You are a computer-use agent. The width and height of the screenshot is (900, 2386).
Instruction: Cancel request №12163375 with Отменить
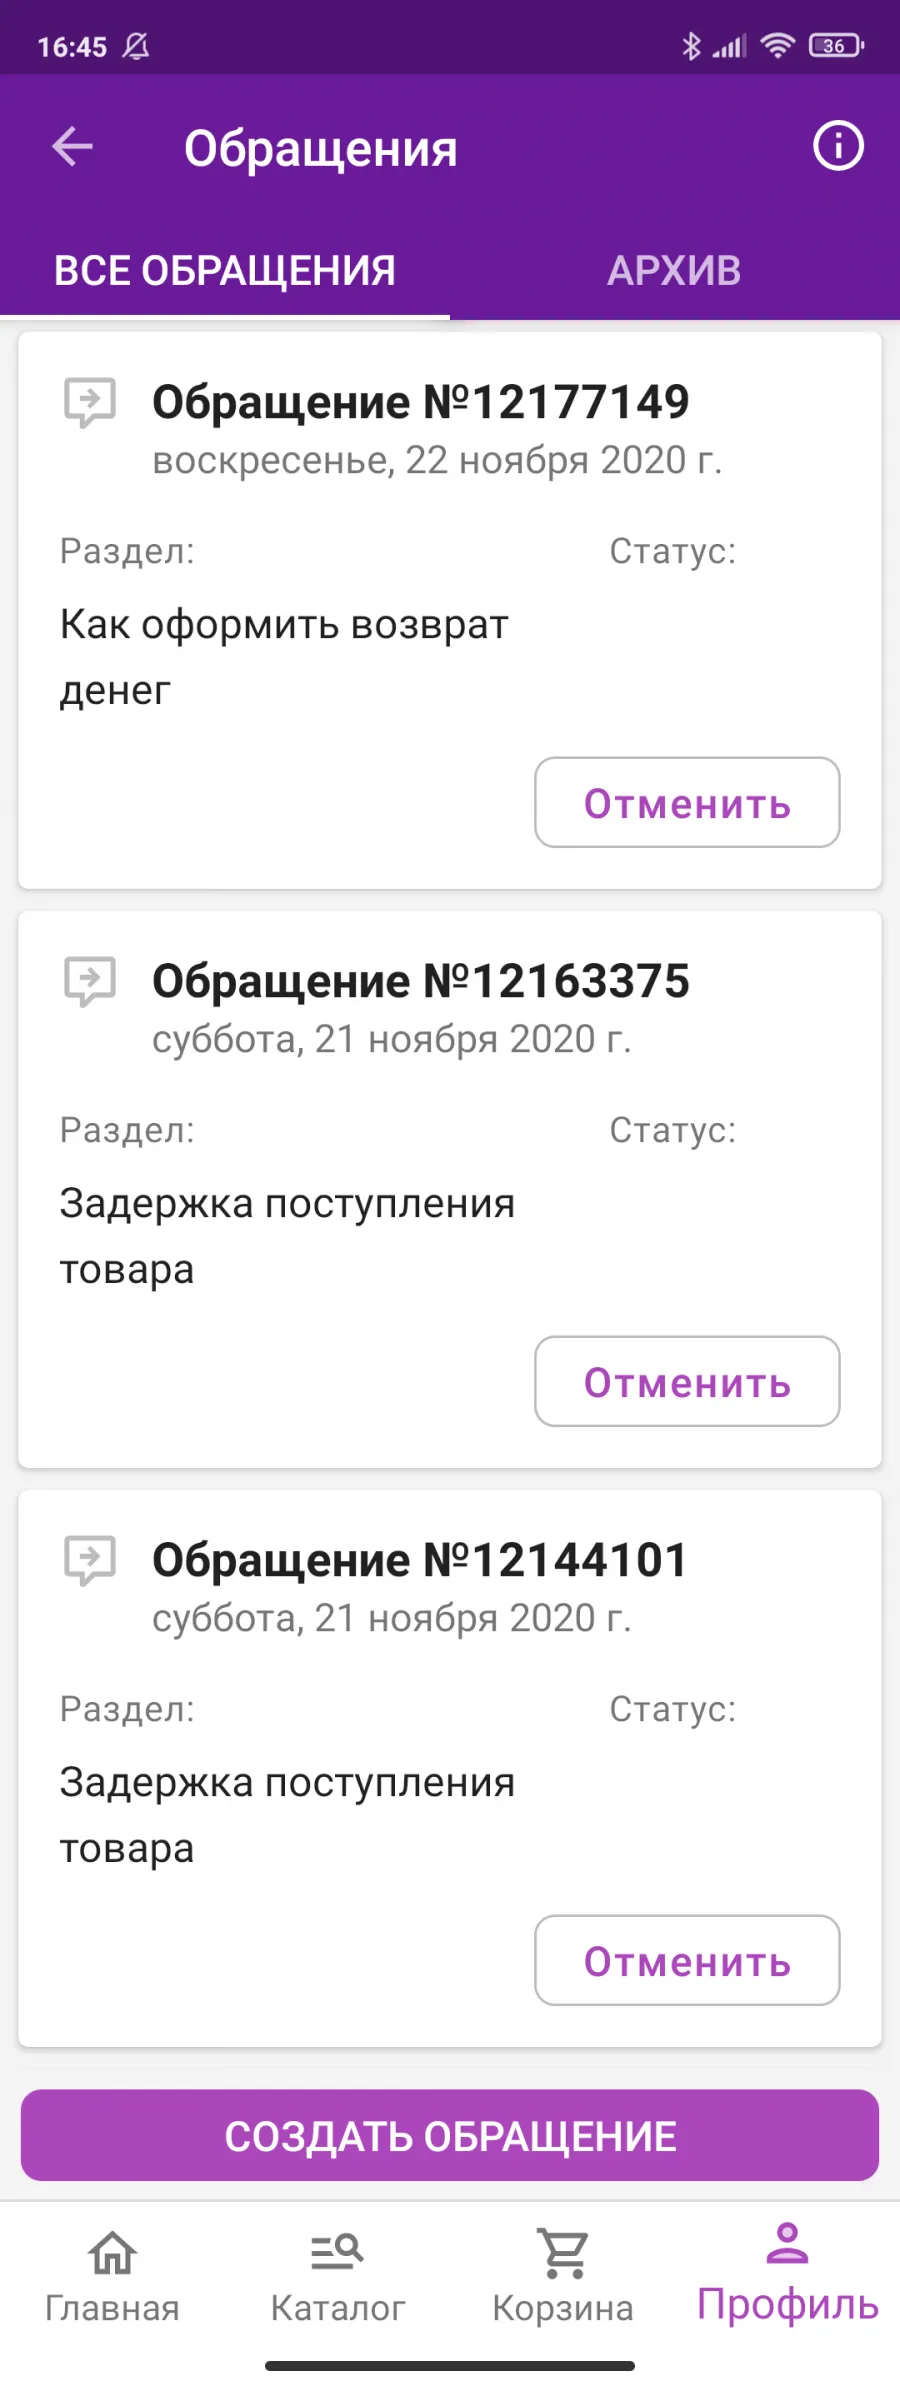tap(687, 1382)
